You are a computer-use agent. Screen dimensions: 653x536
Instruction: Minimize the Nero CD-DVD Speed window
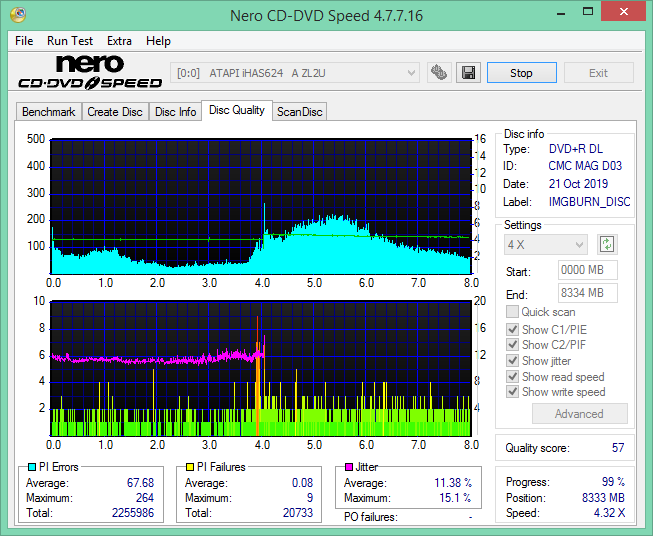click(x=561, y=12)
